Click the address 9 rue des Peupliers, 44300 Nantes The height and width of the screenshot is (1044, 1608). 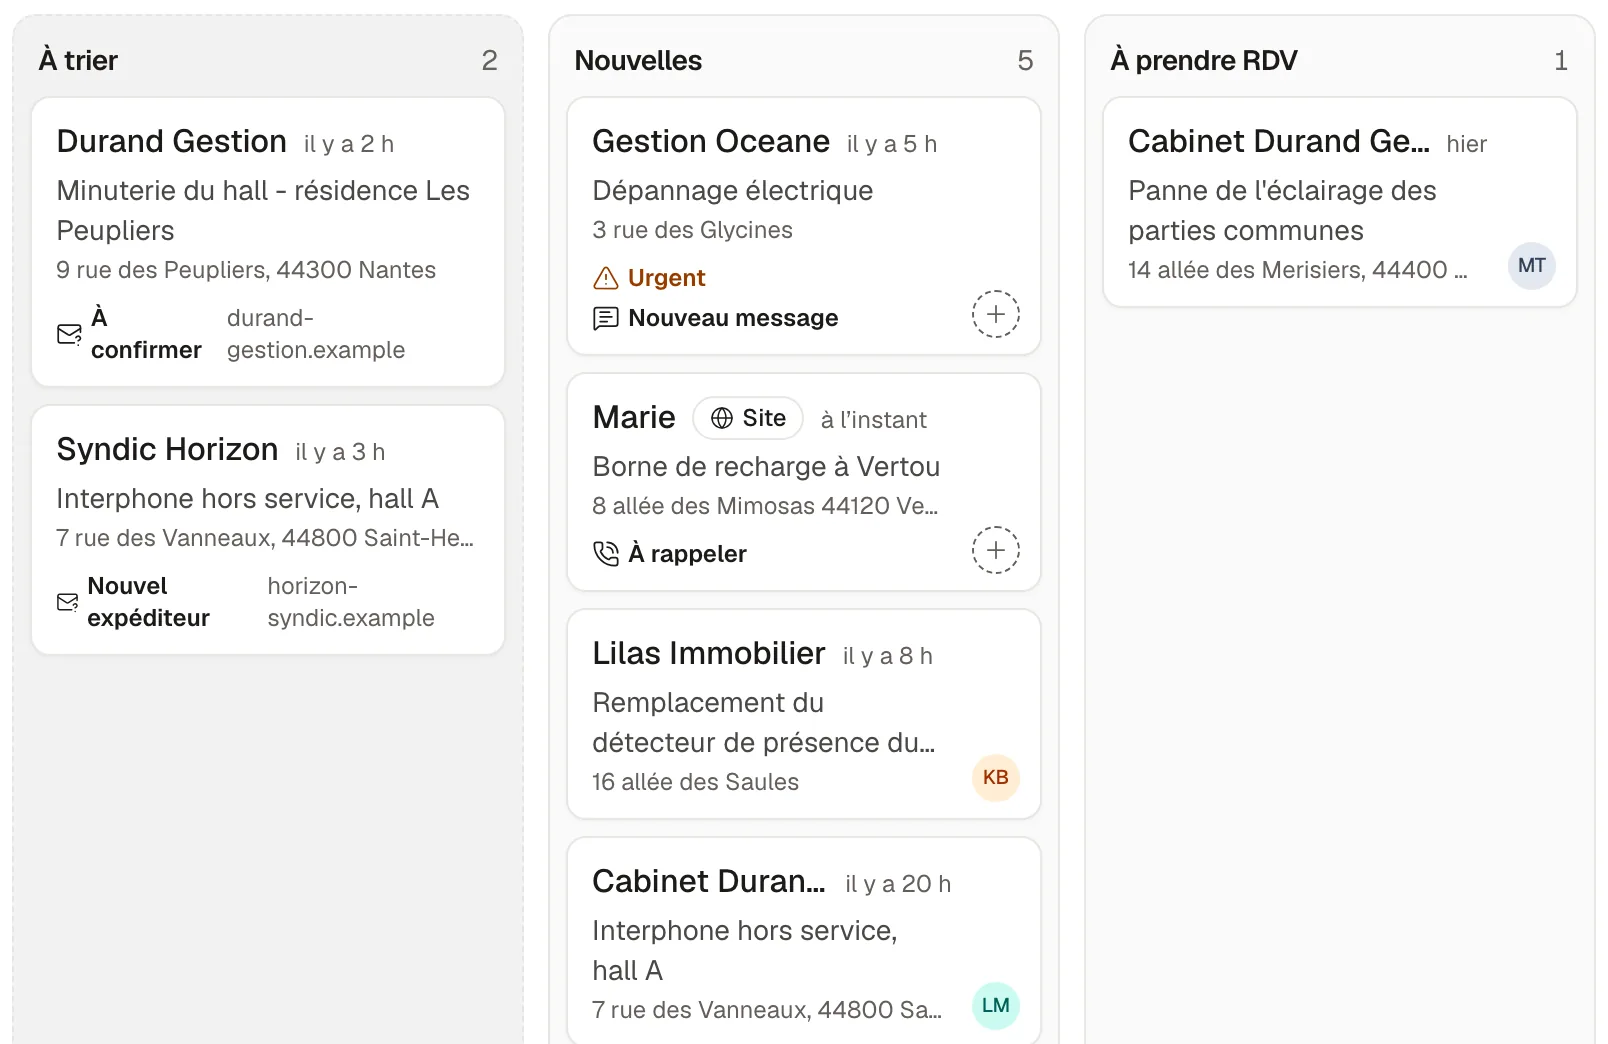pyautogui.click(x=246, y=270)
